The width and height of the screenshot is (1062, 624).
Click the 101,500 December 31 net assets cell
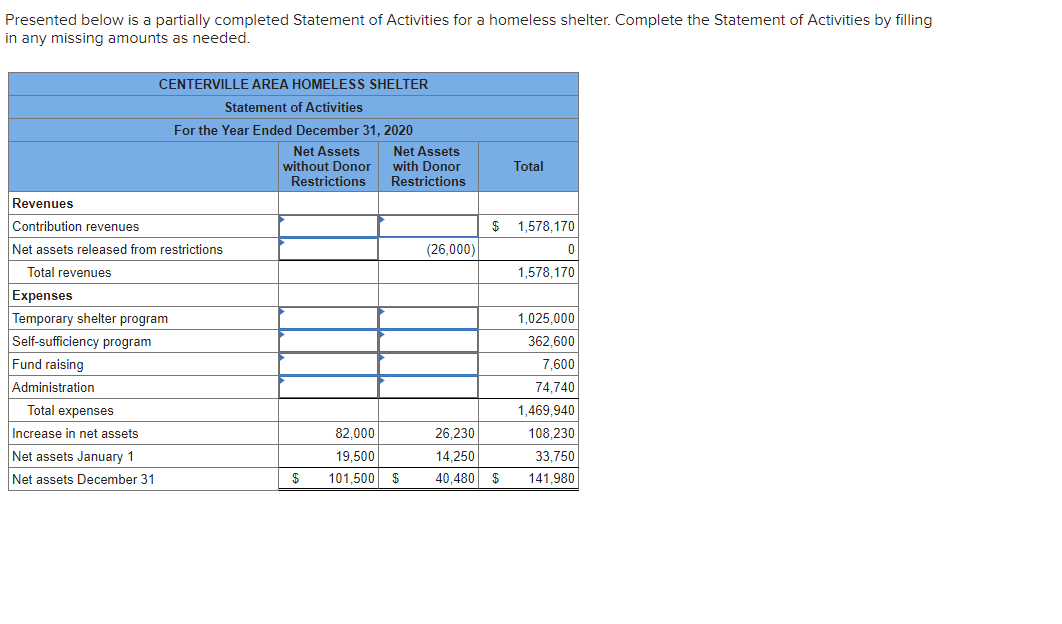[328, 479]
